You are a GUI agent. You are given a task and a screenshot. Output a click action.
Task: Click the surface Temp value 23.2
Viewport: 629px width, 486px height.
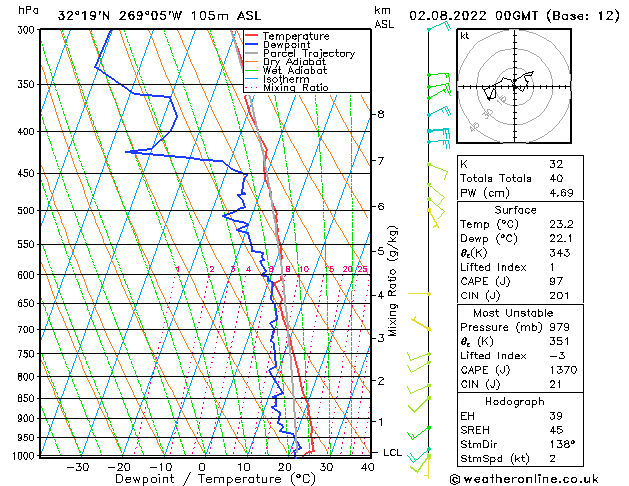[x=561, y=224]
